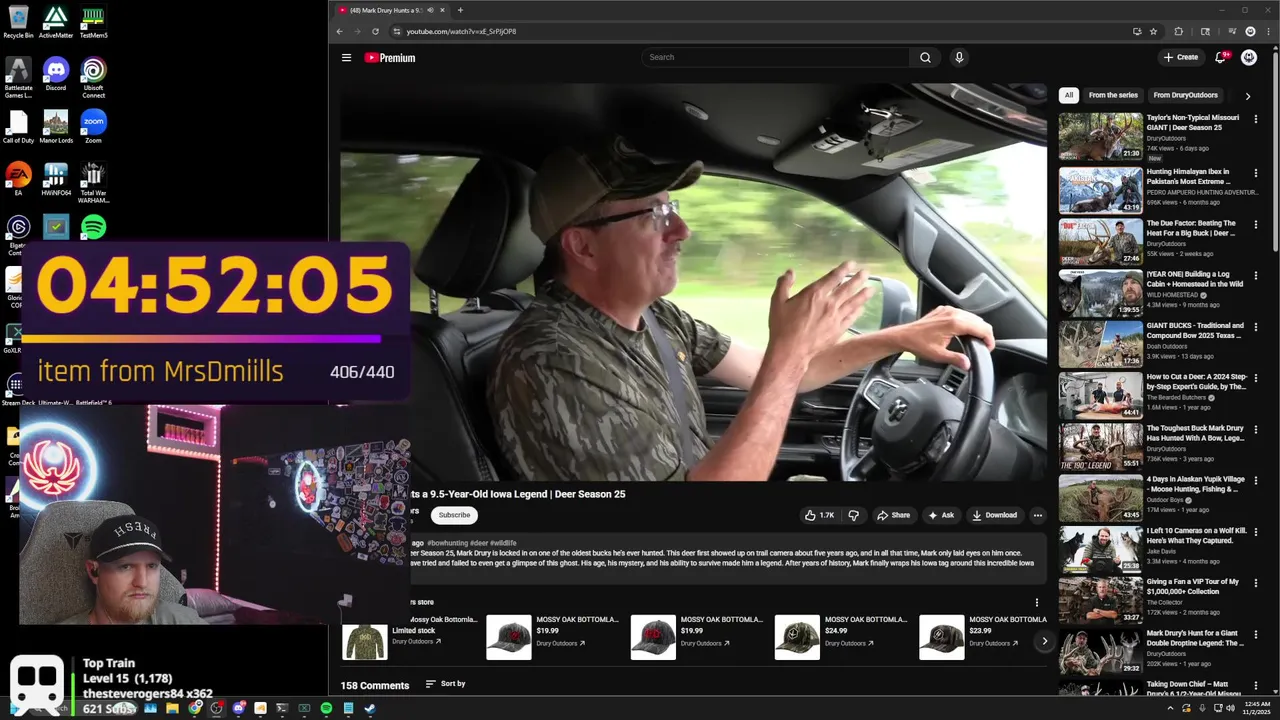
Task: Open Steam from the taskbar
Action: click(x=369, y=708)
